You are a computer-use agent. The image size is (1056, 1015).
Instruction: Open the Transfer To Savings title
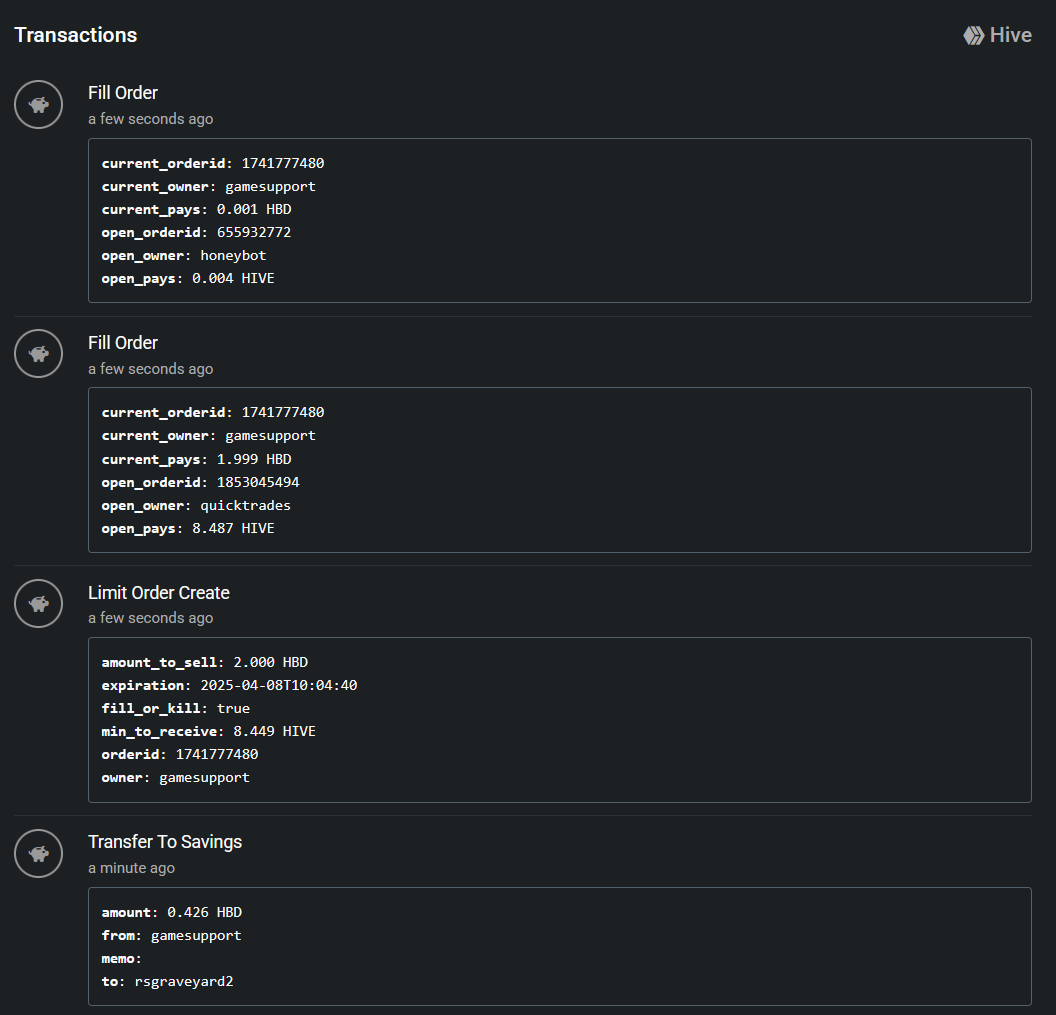tap(165, 842)
